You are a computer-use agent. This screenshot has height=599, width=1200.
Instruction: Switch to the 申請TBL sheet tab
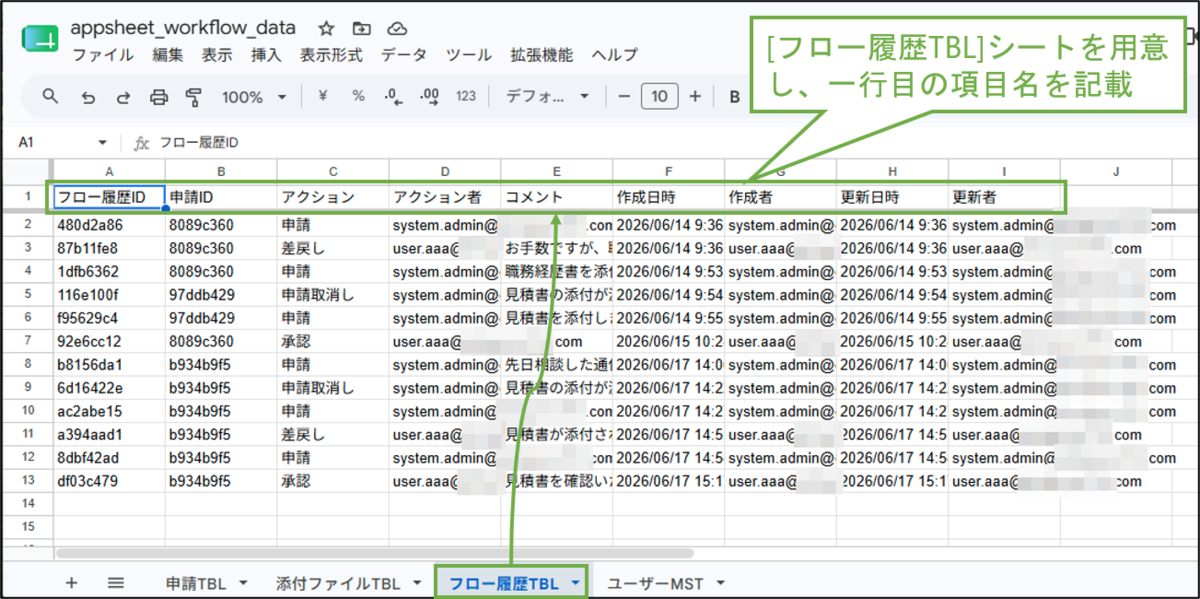(196, 582)
